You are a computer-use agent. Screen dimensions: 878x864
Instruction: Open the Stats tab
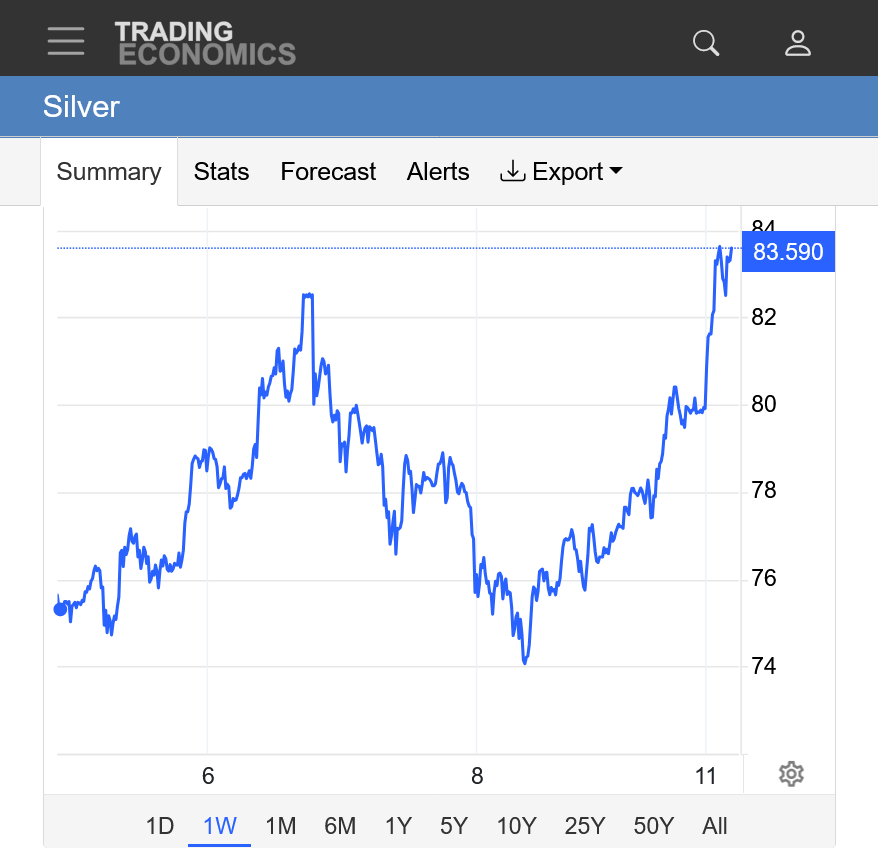point(221,172)
